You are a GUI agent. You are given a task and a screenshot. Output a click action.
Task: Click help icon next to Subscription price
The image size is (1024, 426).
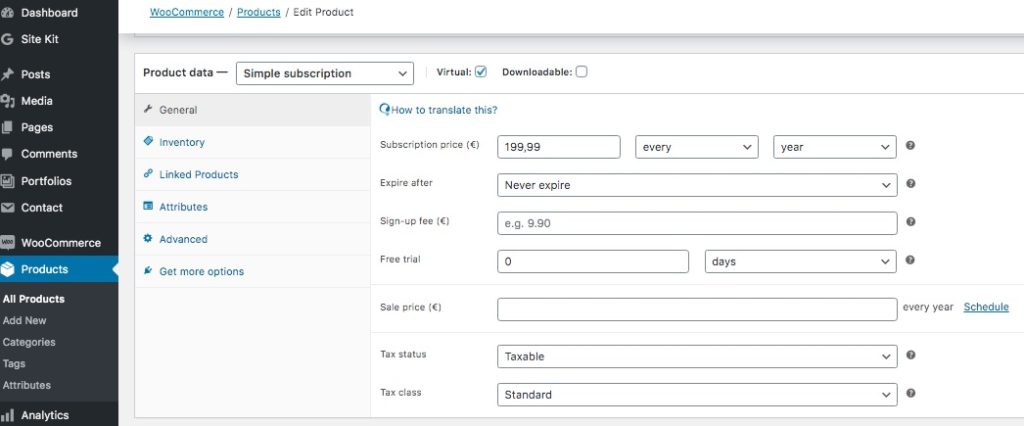[x=910, y=145]
